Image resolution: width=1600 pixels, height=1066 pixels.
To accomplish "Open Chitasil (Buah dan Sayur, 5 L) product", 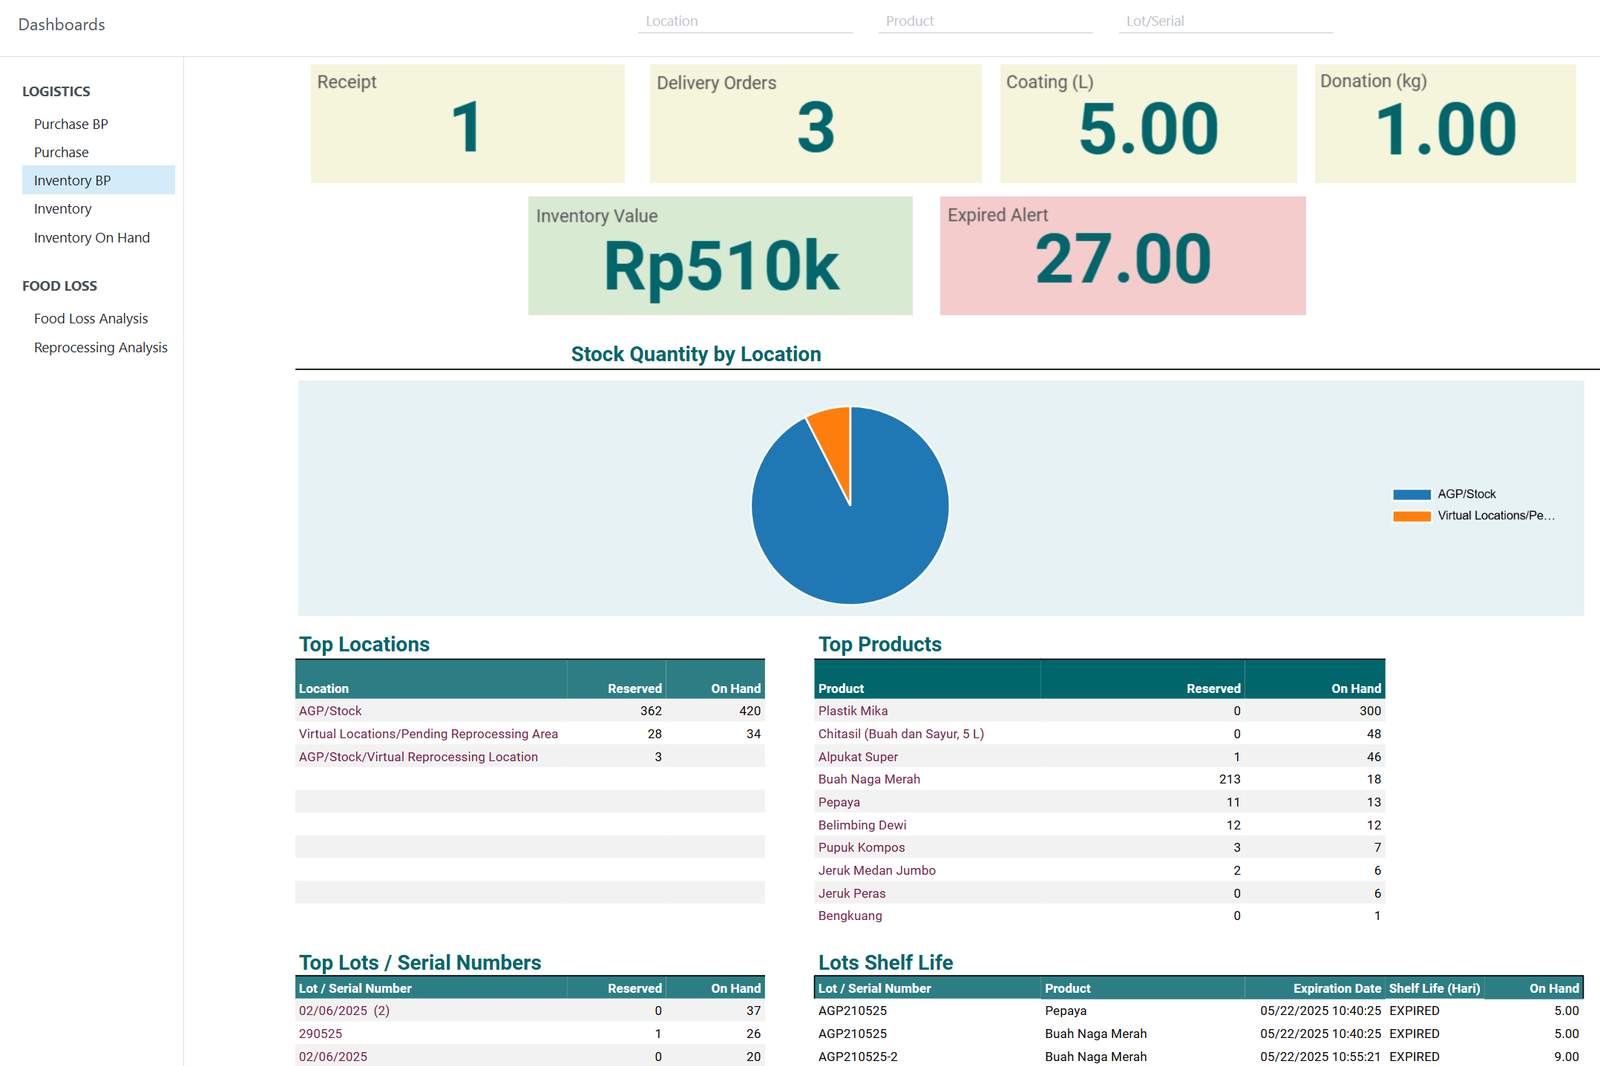I will [x=901, y=734].
